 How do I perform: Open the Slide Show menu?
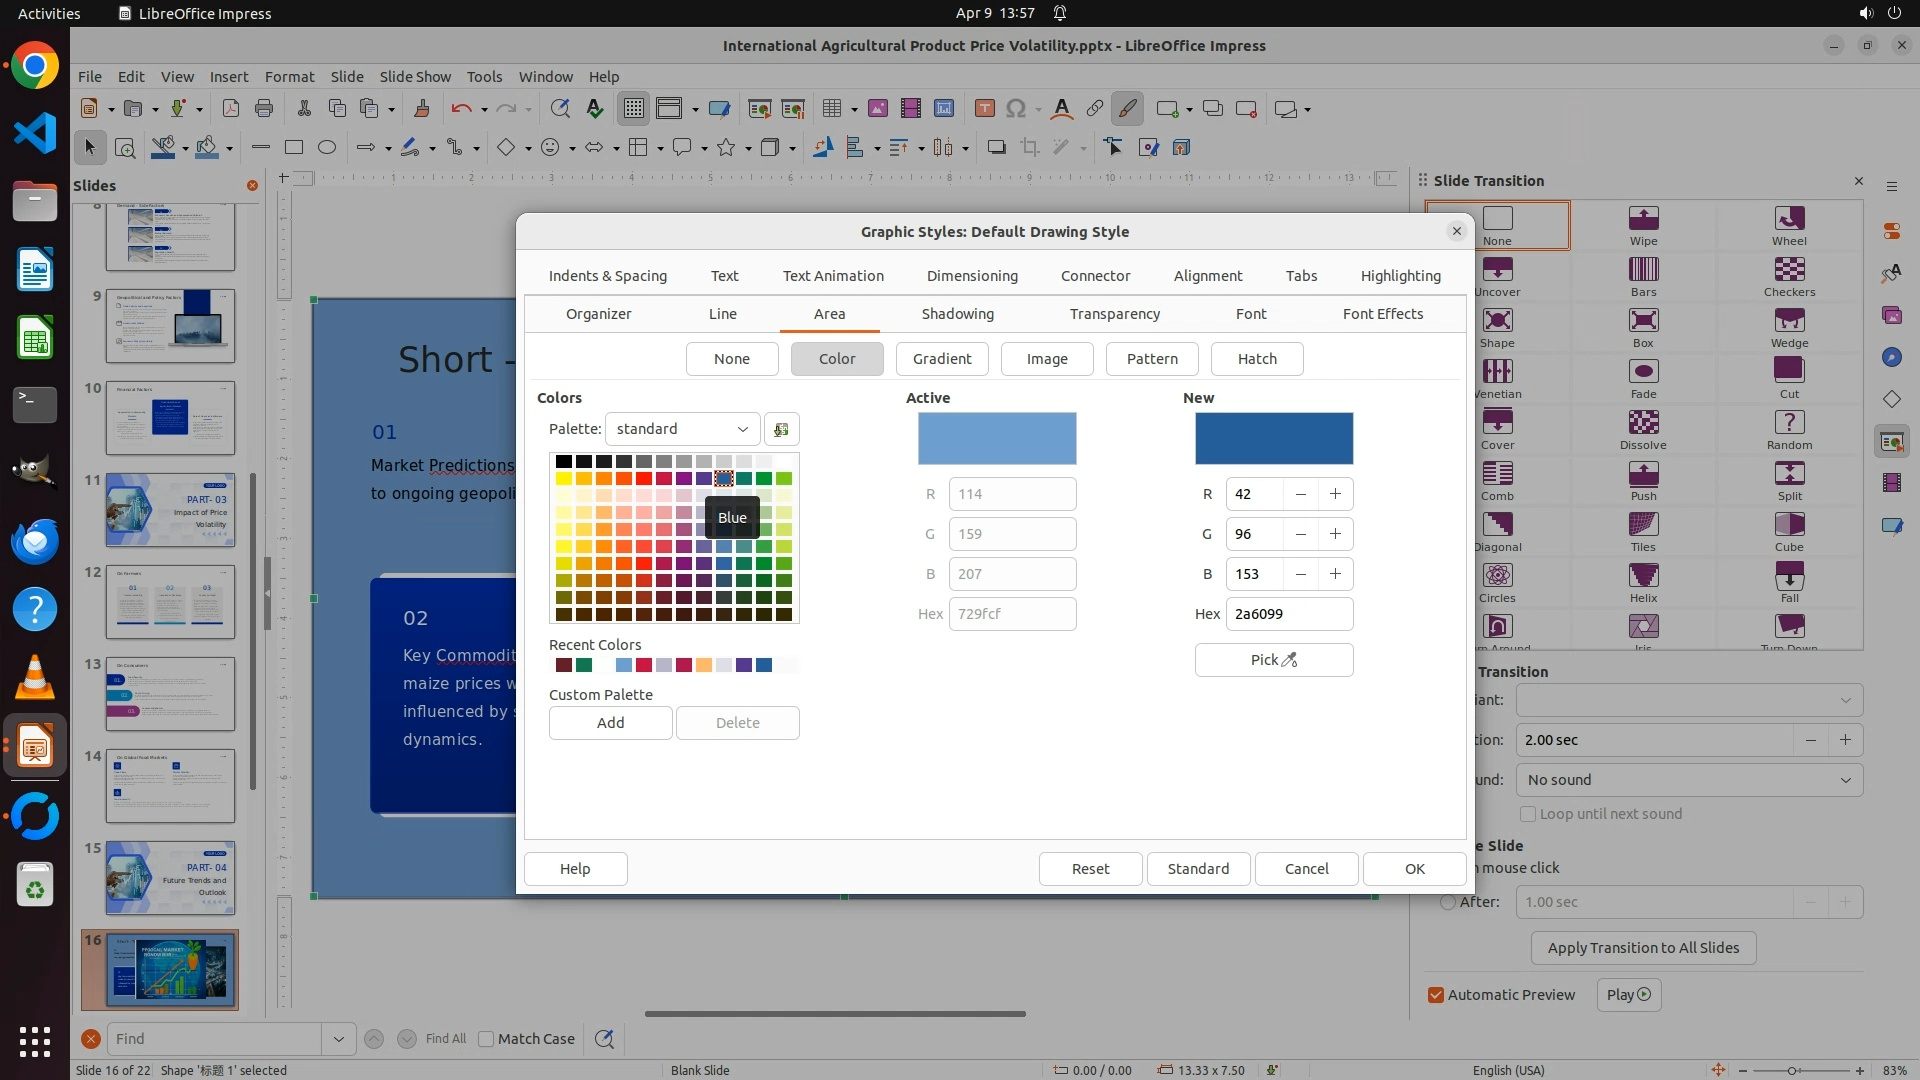click(x=415, y=77)
